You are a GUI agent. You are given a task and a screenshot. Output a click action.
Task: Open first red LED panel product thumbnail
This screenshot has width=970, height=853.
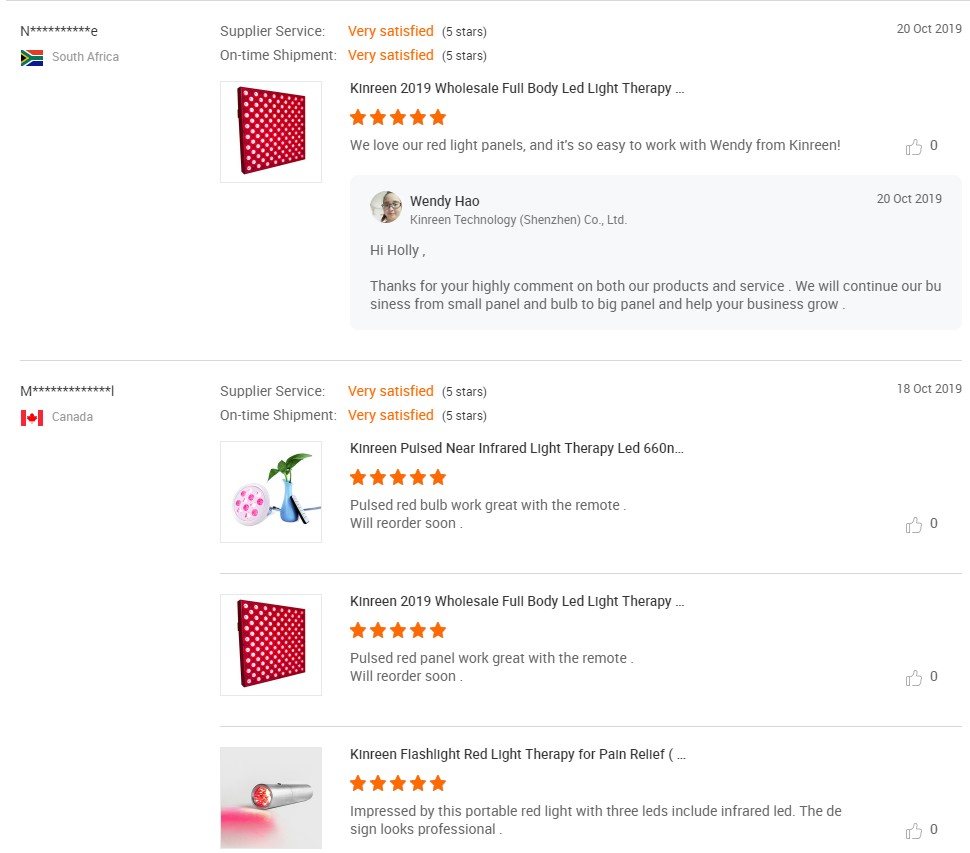tap(271, 132)
